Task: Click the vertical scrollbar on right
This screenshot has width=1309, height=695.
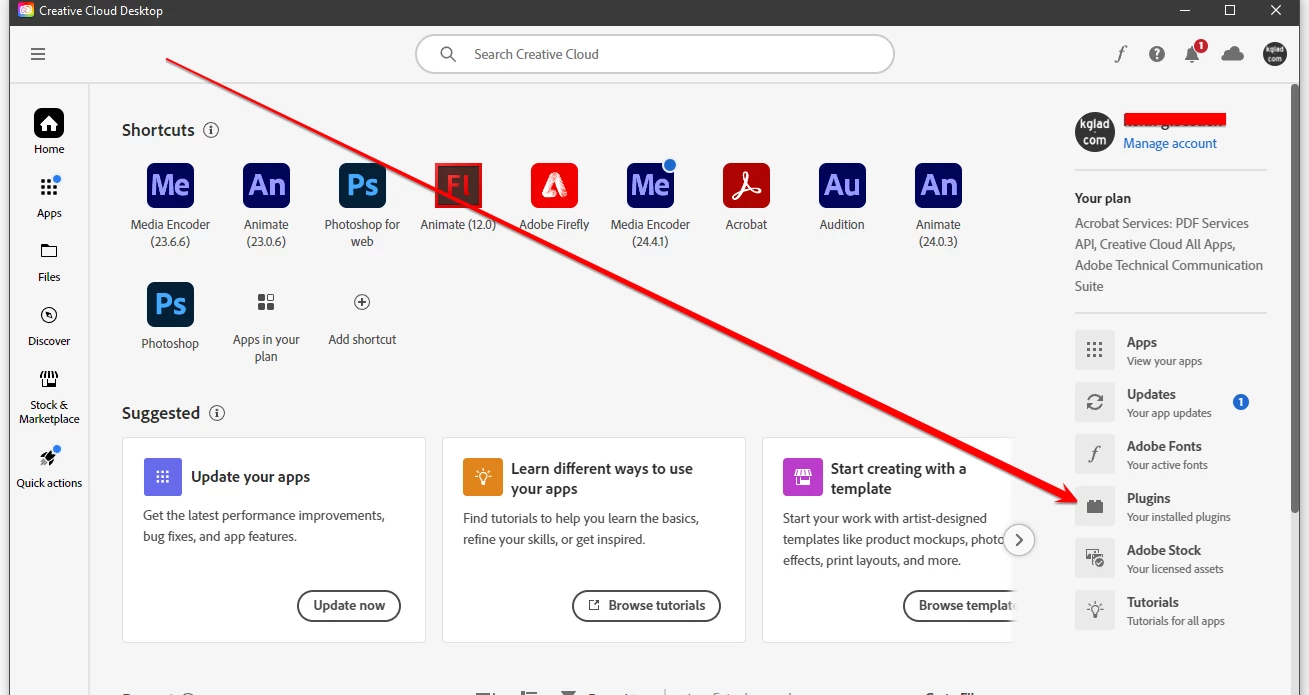Action: coord(1297,300)
